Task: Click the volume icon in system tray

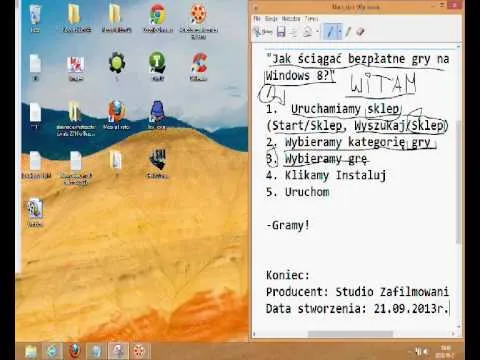Action: coord(425,351)
